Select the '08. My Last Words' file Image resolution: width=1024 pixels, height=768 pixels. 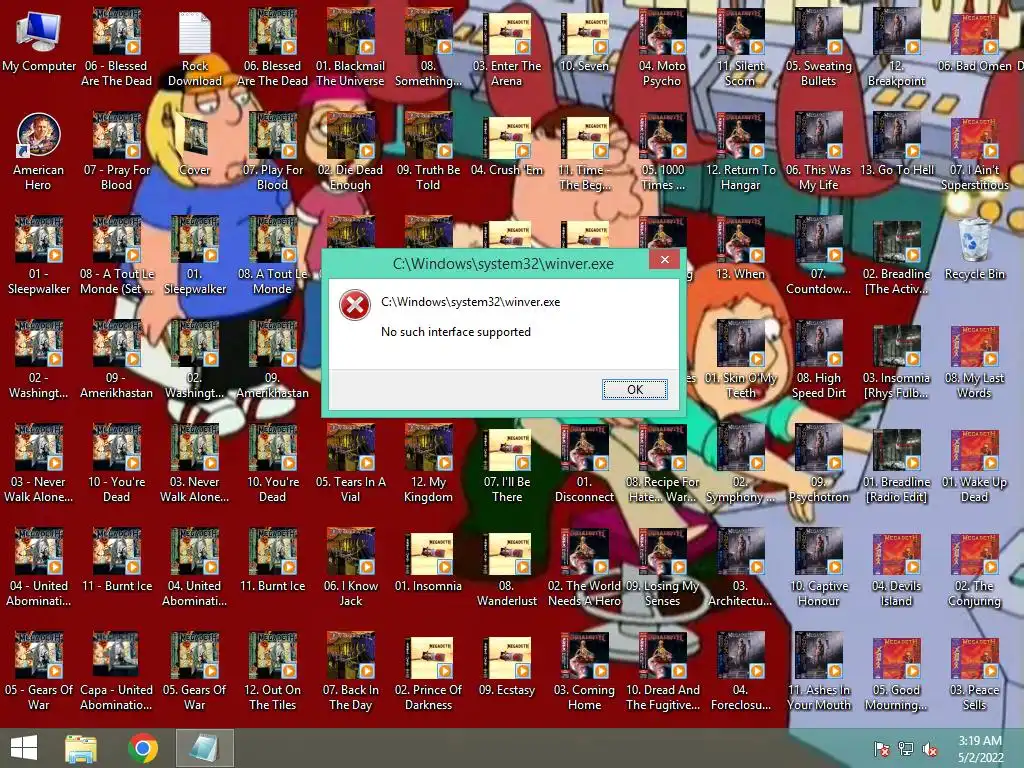click(x=974, y=360)
